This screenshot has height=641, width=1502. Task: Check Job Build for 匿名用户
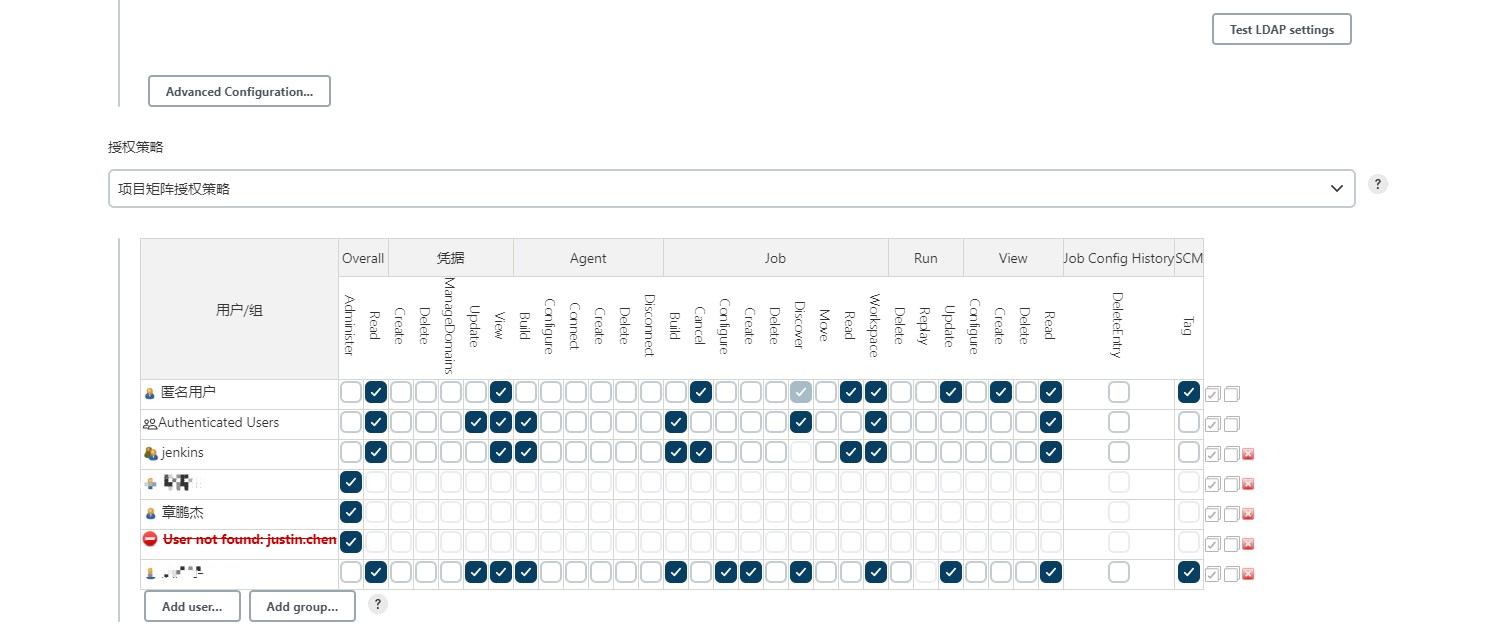[676, 392]
